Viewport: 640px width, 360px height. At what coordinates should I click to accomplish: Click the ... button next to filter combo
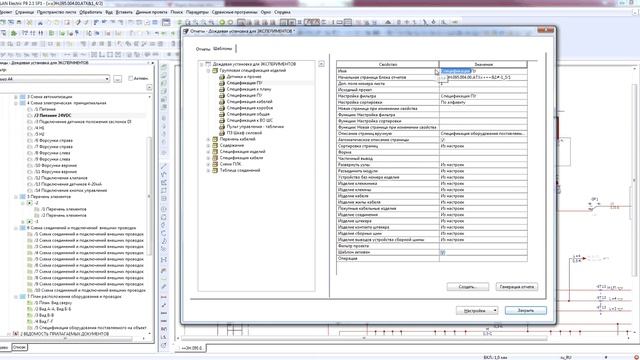pos(118,78)
